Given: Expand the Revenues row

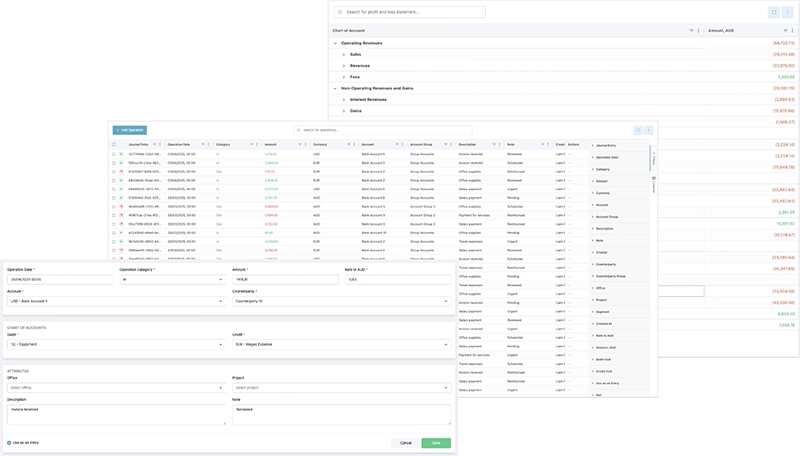Looking at the screenshot, I should pos(344,66).
